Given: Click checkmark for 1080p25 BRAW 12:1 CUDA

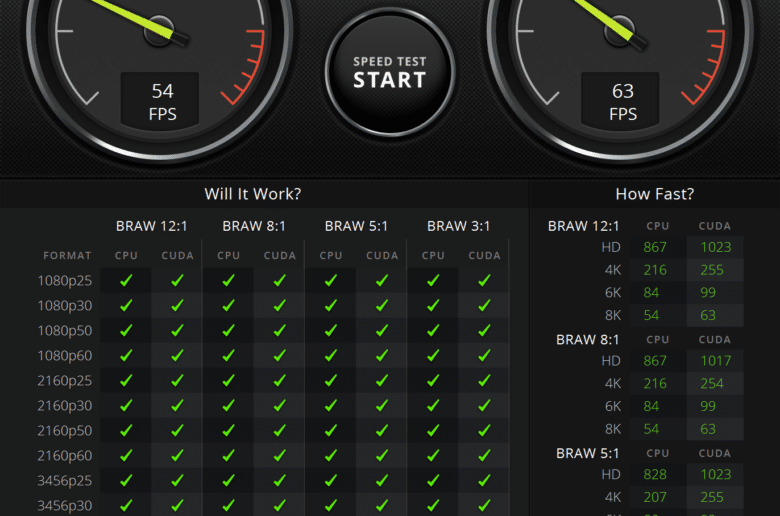Looking at the screenshot, I should click(178, 281).
